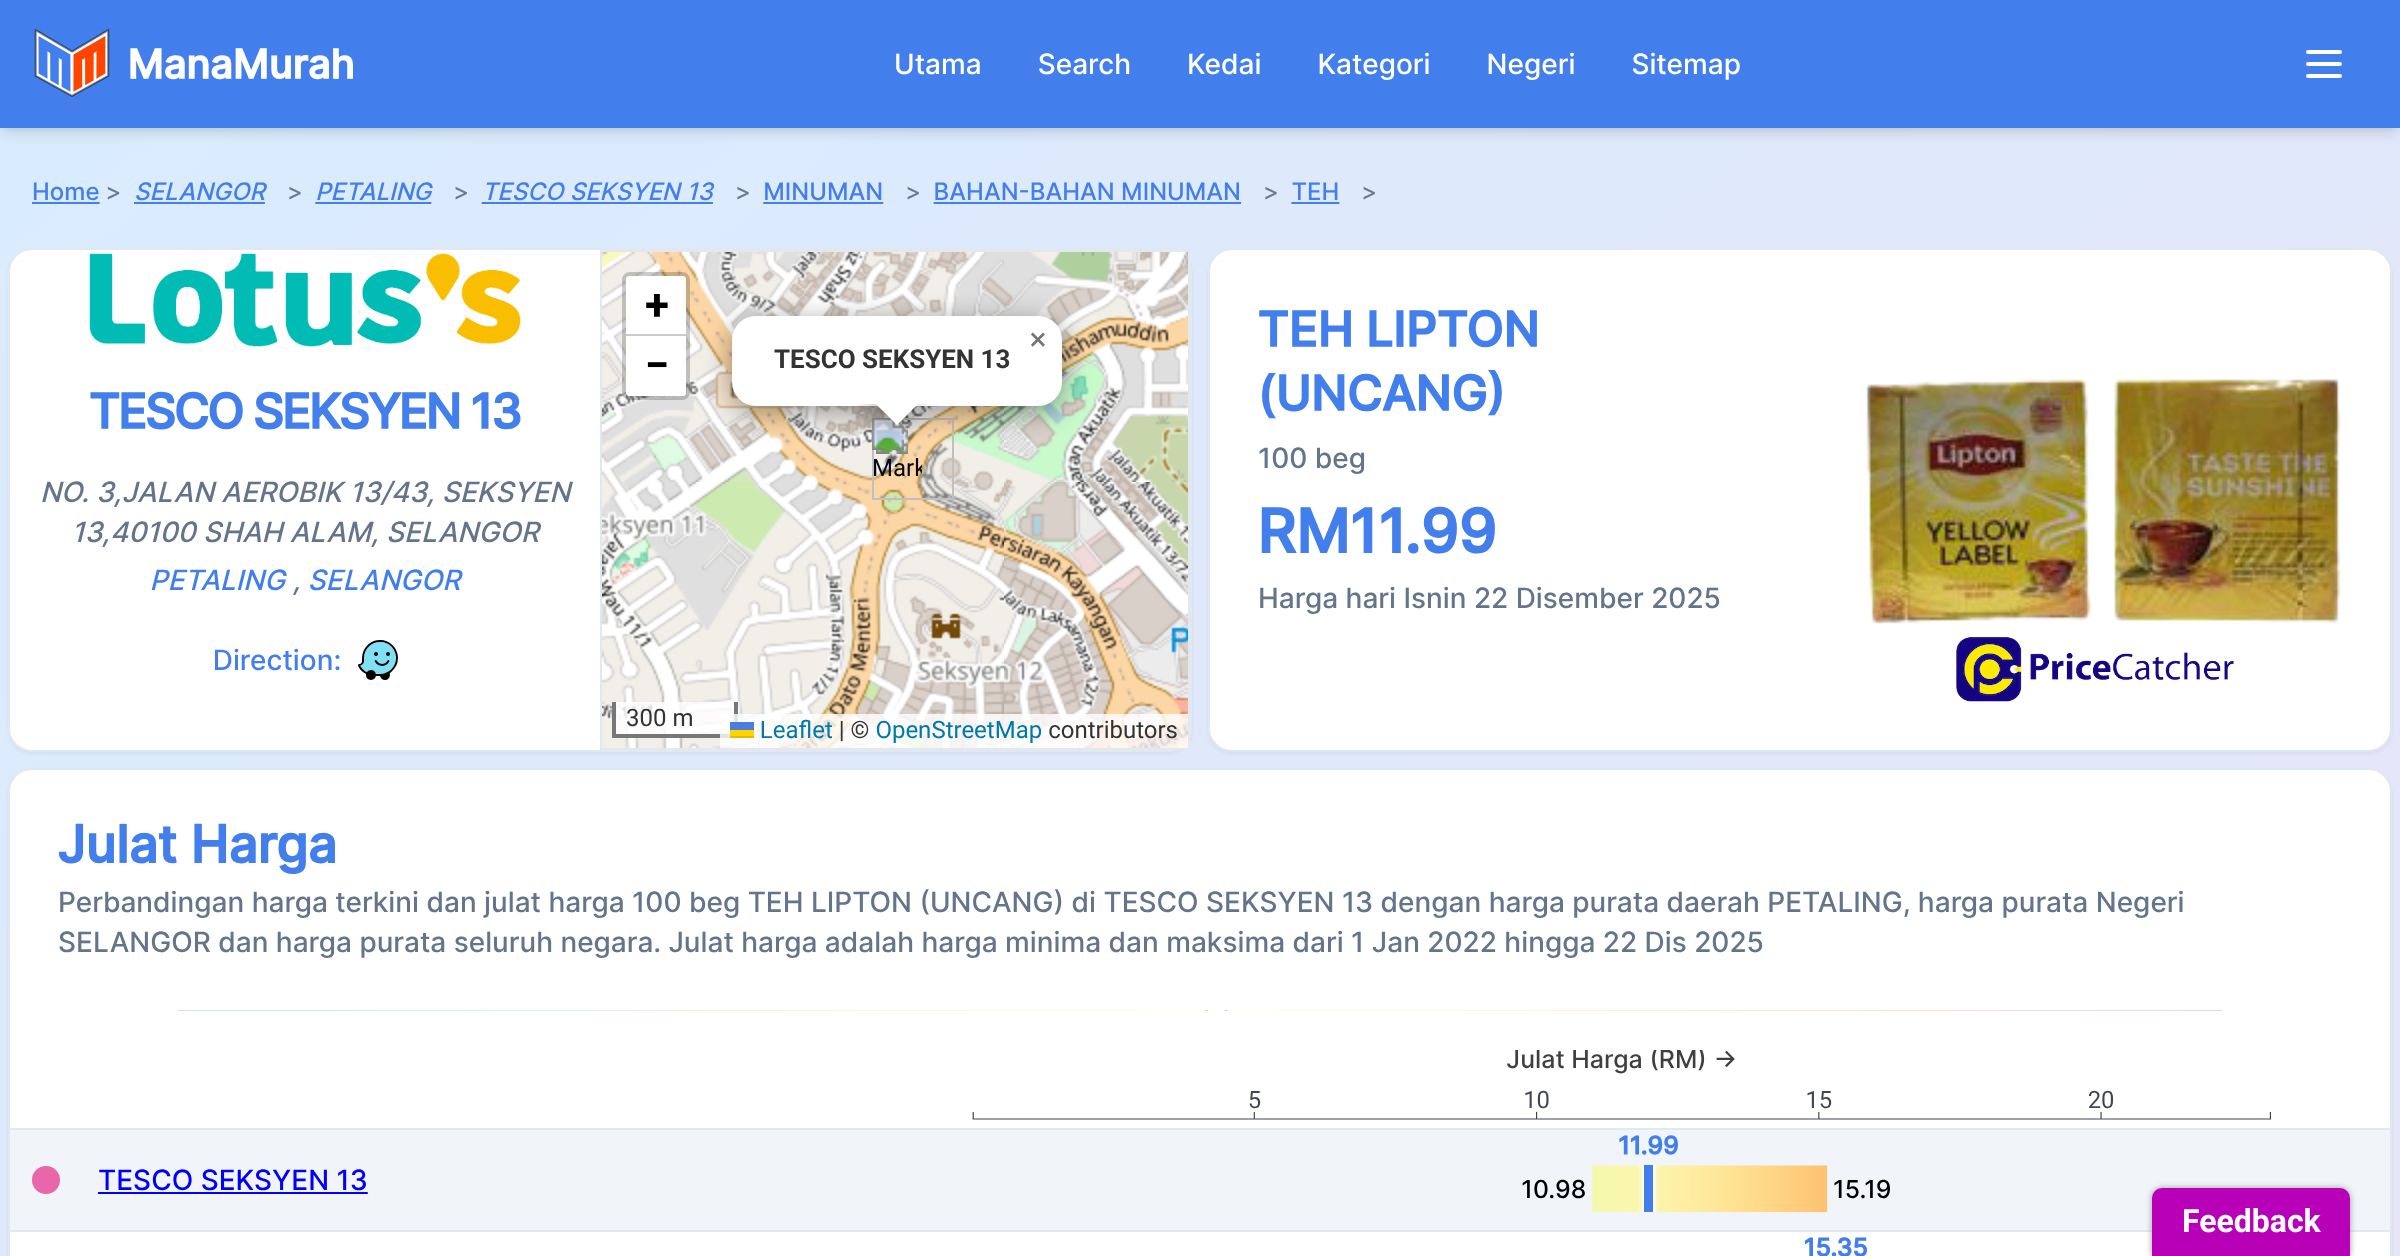The height and width of the screenshot is (1256, 2400).
Task: Click the TESCO SEKSYEN 13 chart link
Action: click(232, 1180)
